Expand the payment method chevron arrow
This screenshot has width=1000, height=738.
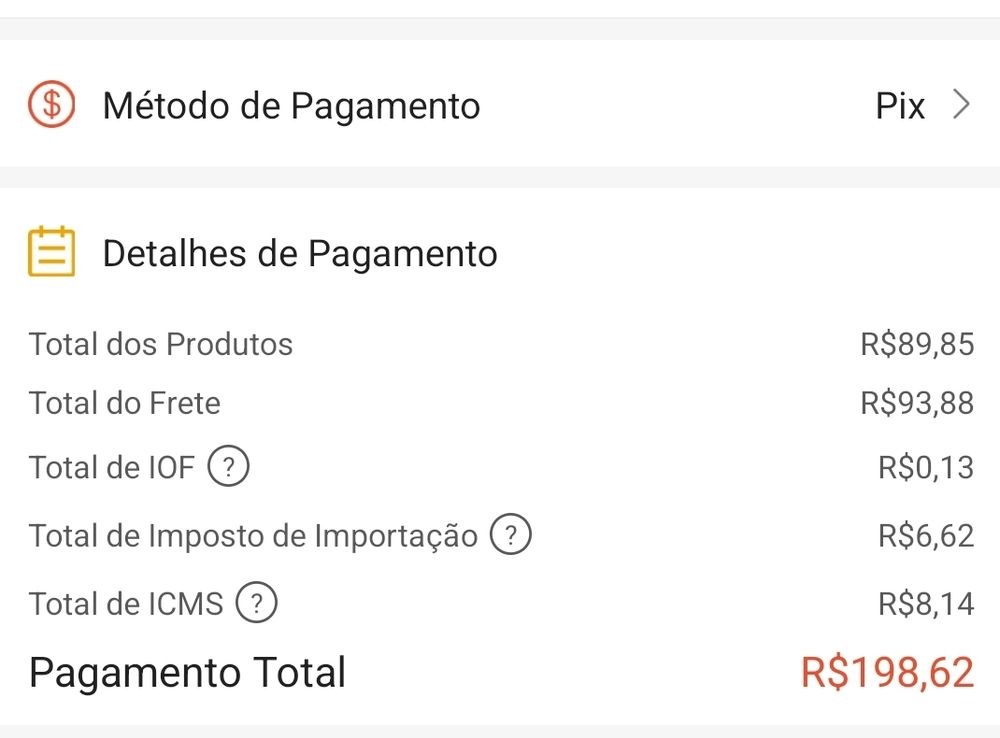pos(961,104)
